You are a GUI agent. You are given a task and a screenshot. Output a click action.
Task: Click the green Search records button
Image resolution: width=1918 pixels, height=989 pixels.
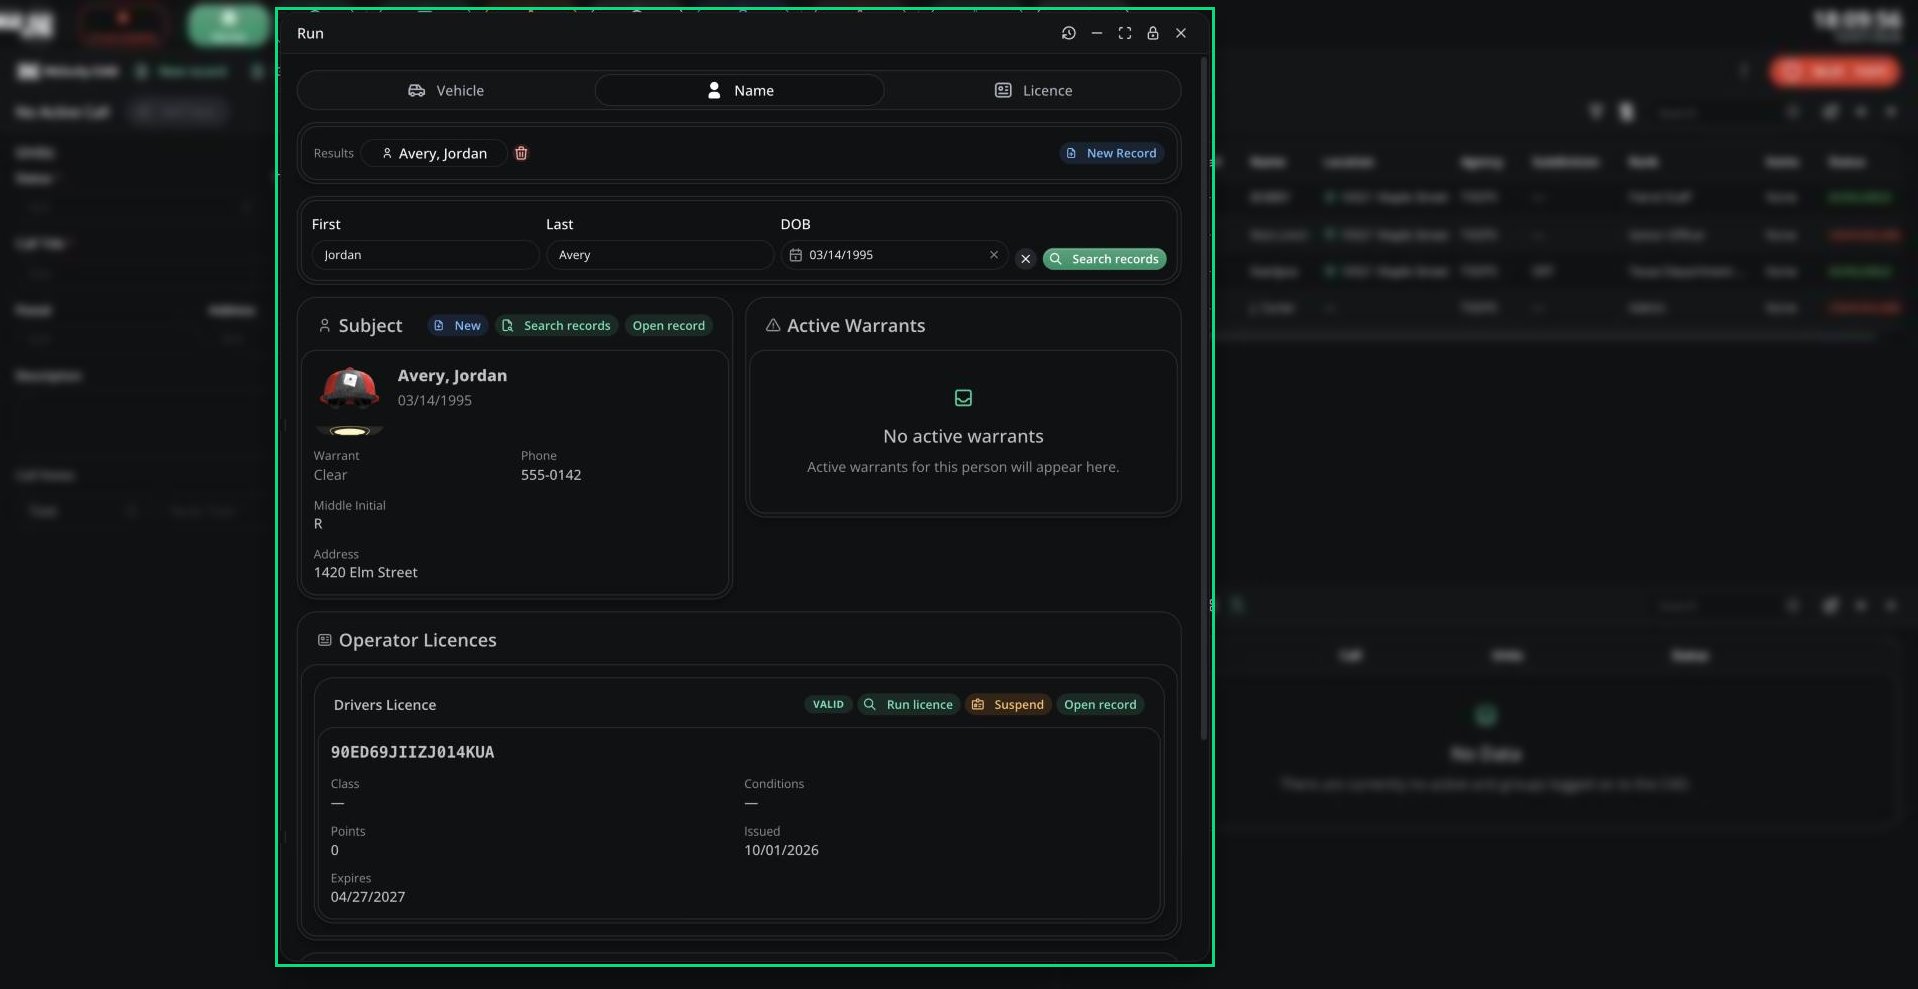(1104, 259)
